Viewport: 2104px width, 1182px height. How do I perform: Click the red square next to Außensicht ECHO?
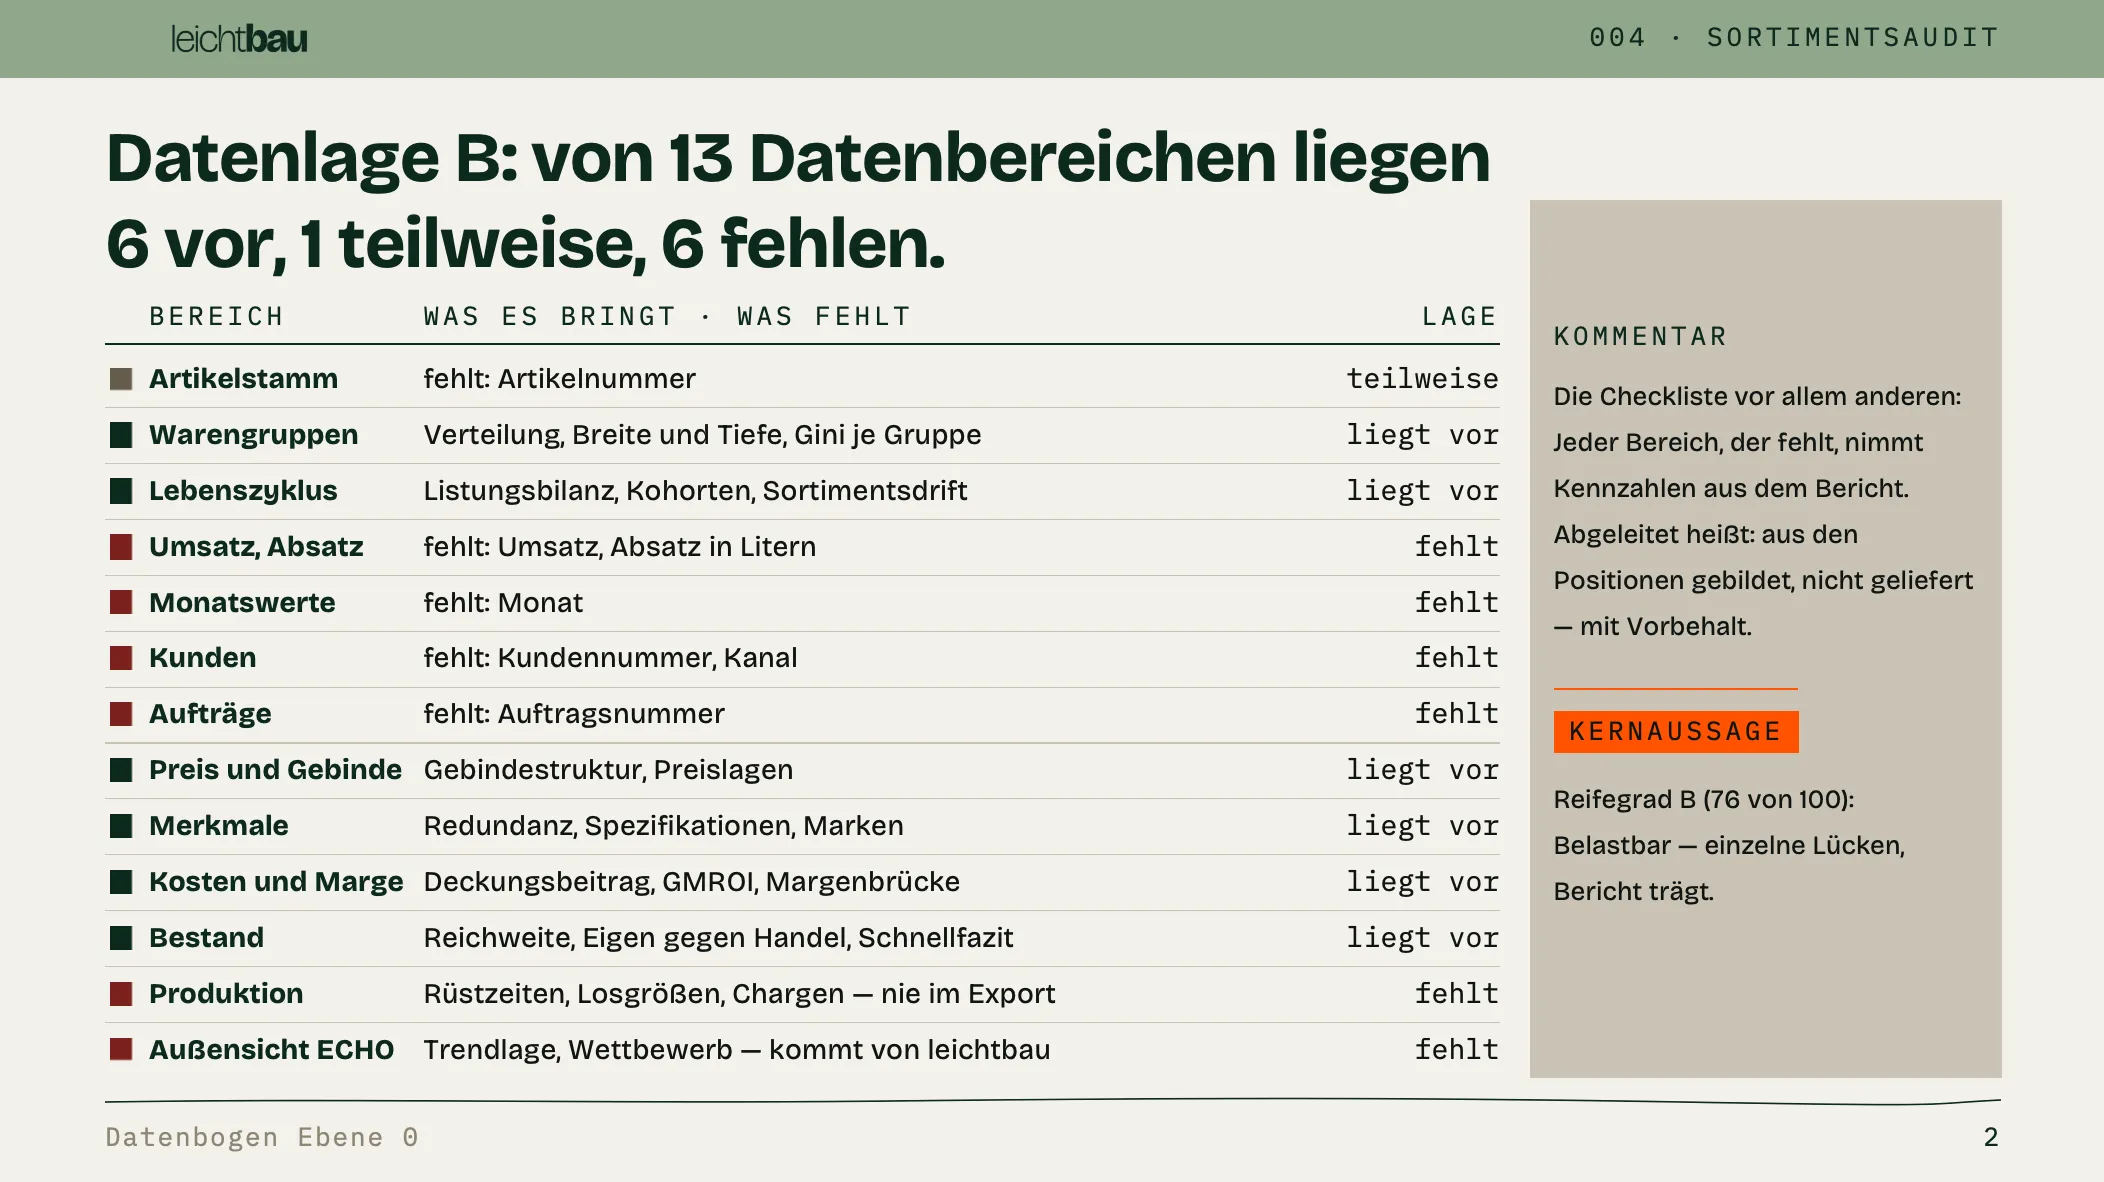point(121,1050)
